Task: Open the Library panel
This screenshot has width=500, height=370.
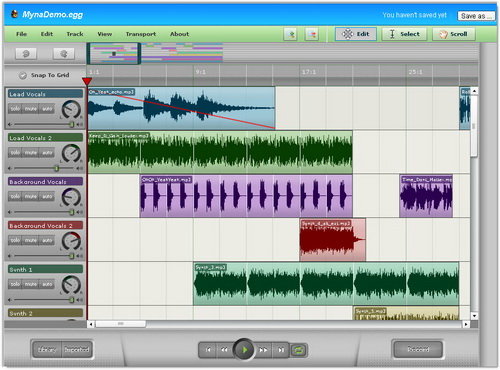Action: coord(47,350)
